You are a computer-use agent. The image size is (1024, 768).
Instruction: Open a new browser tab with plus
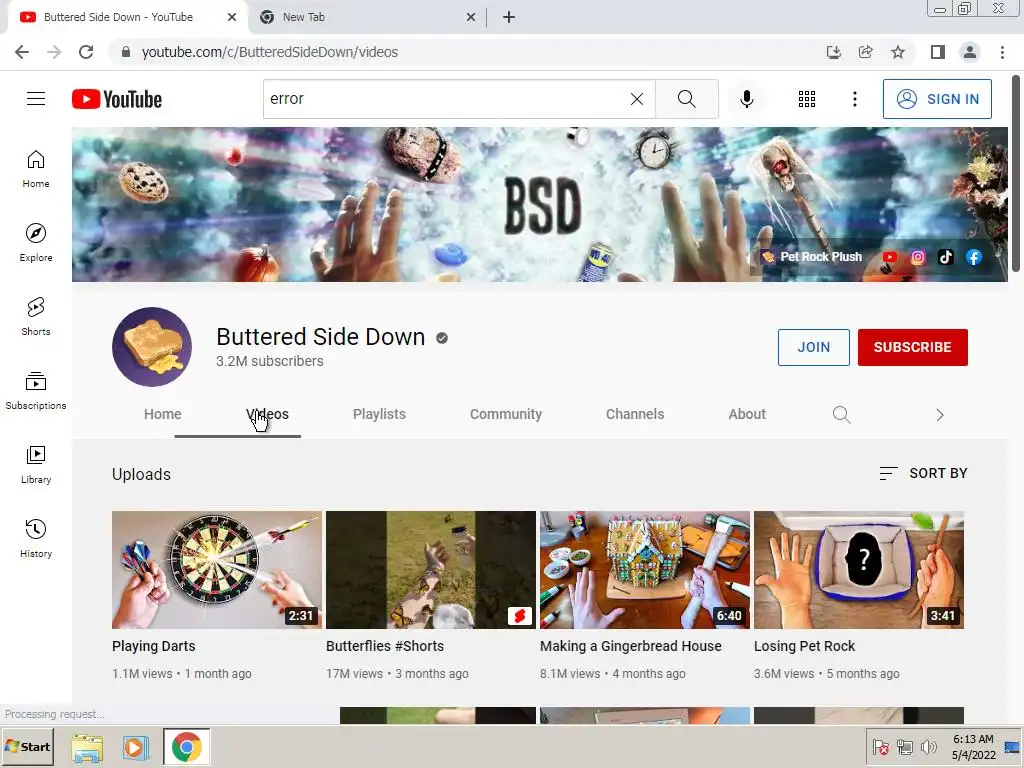click(509, 17)
